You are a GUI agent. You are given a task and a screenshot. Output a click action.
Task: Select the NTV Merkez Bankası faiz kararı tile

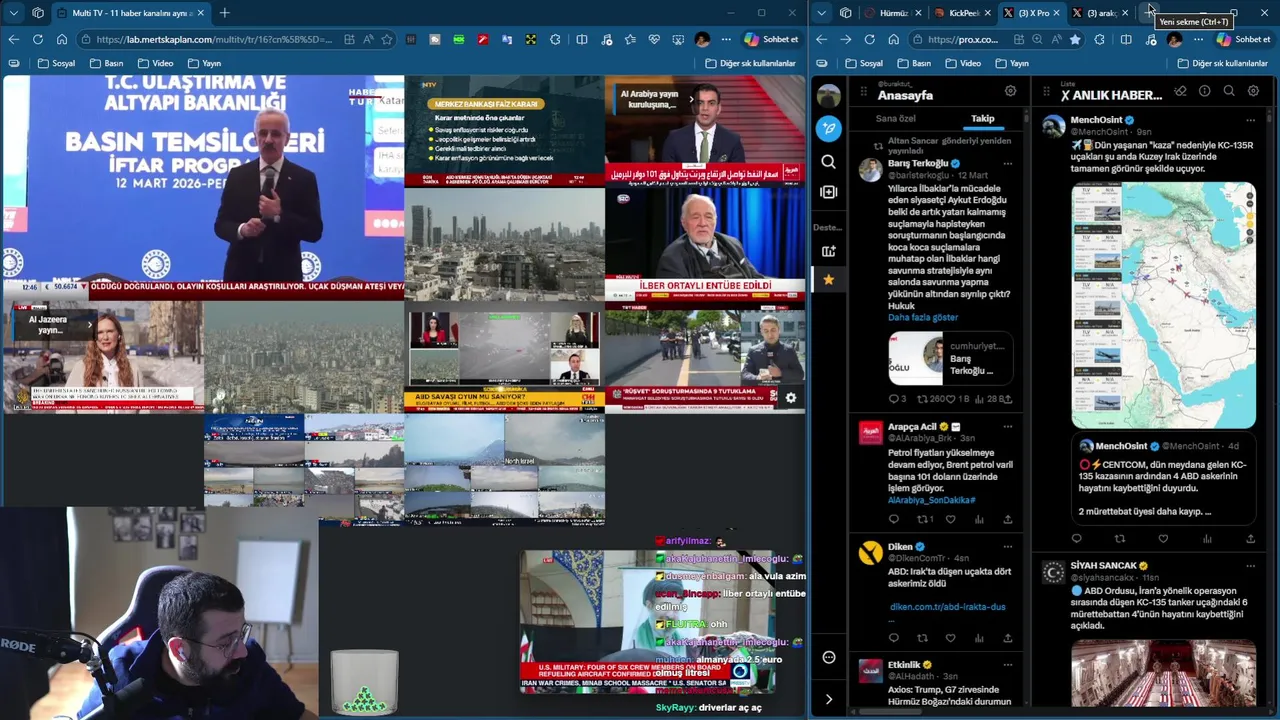(505, 131)
